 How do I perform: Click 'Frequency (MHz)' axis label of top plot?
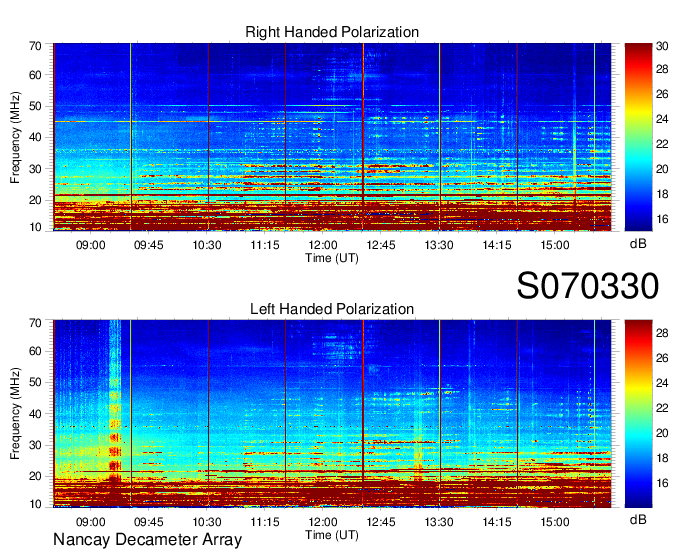coord(15,137)
